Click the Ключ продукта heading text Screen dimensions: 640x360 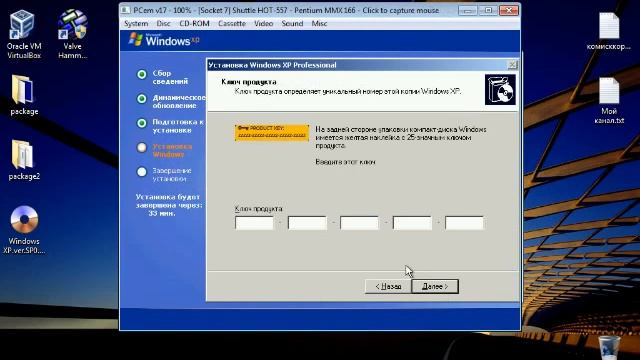tap(249, 82)
